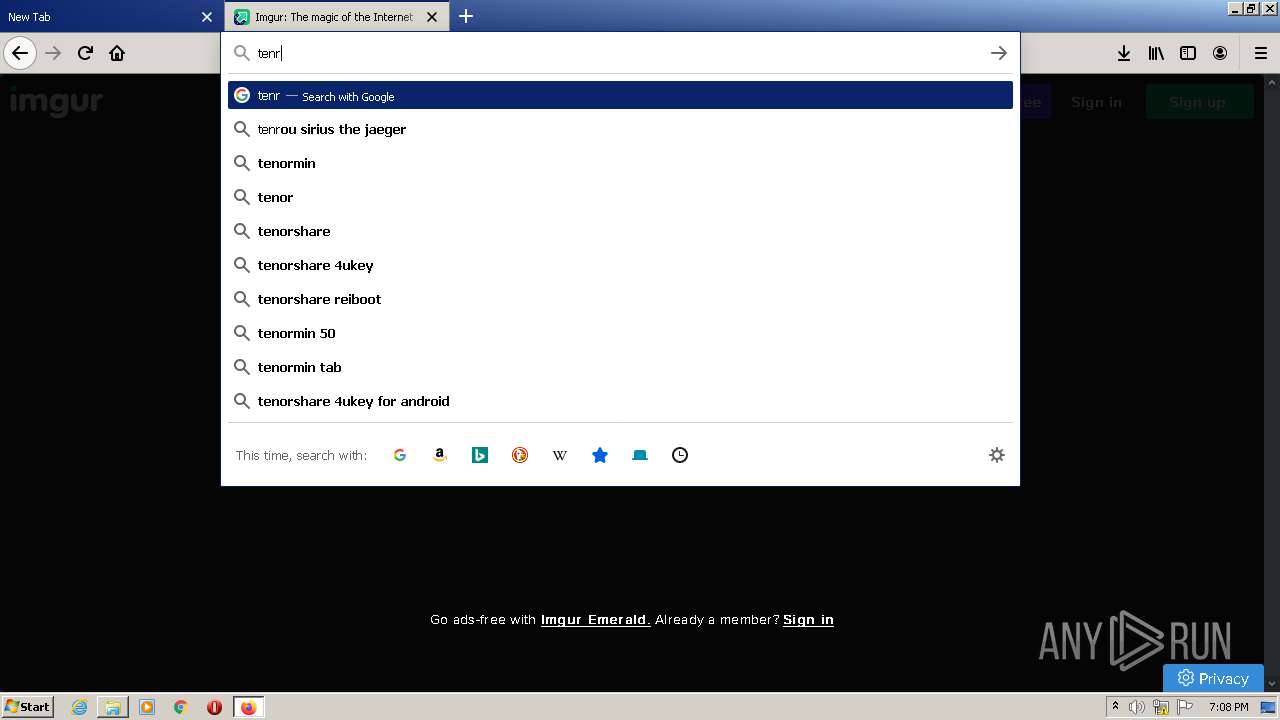Search in open Tabs icon
1280x720 pixels.
640,455
